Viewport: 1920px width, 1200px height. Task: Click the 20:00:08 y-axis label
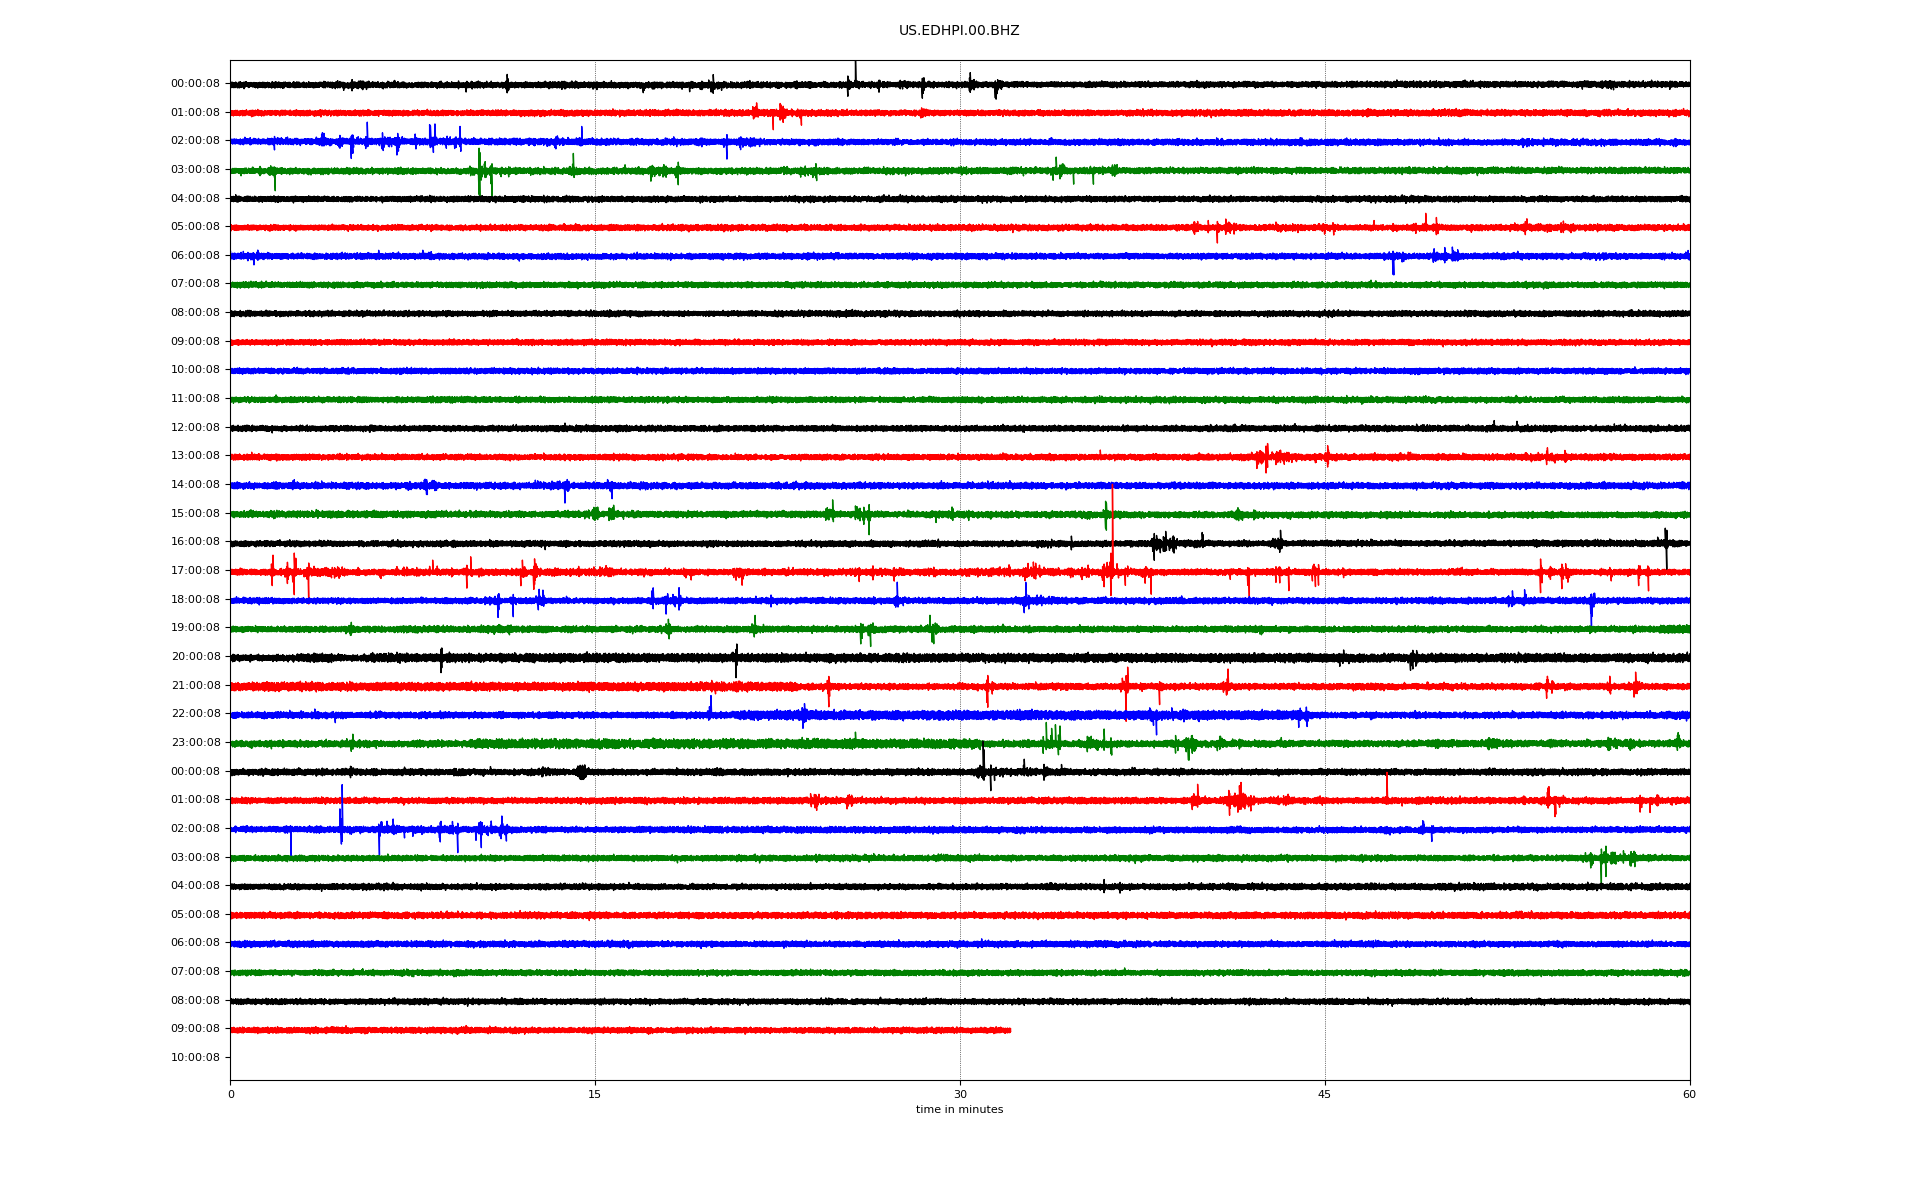[195, 657]
